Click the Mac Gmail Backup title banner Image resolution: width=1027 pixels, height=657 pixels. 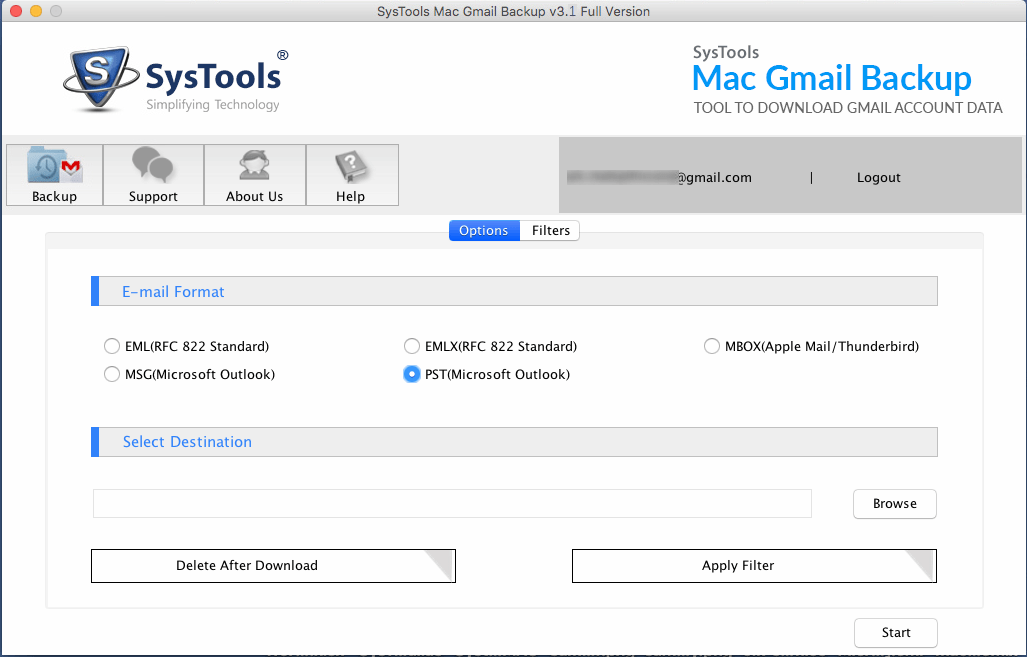click(x=830, y=78)
